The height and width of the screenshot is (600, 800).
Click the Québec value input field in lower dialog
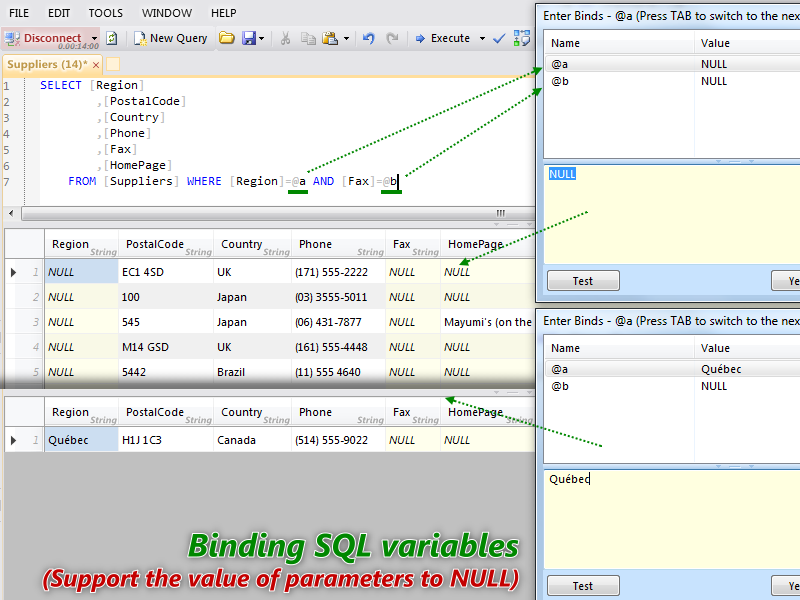point(672,519)
